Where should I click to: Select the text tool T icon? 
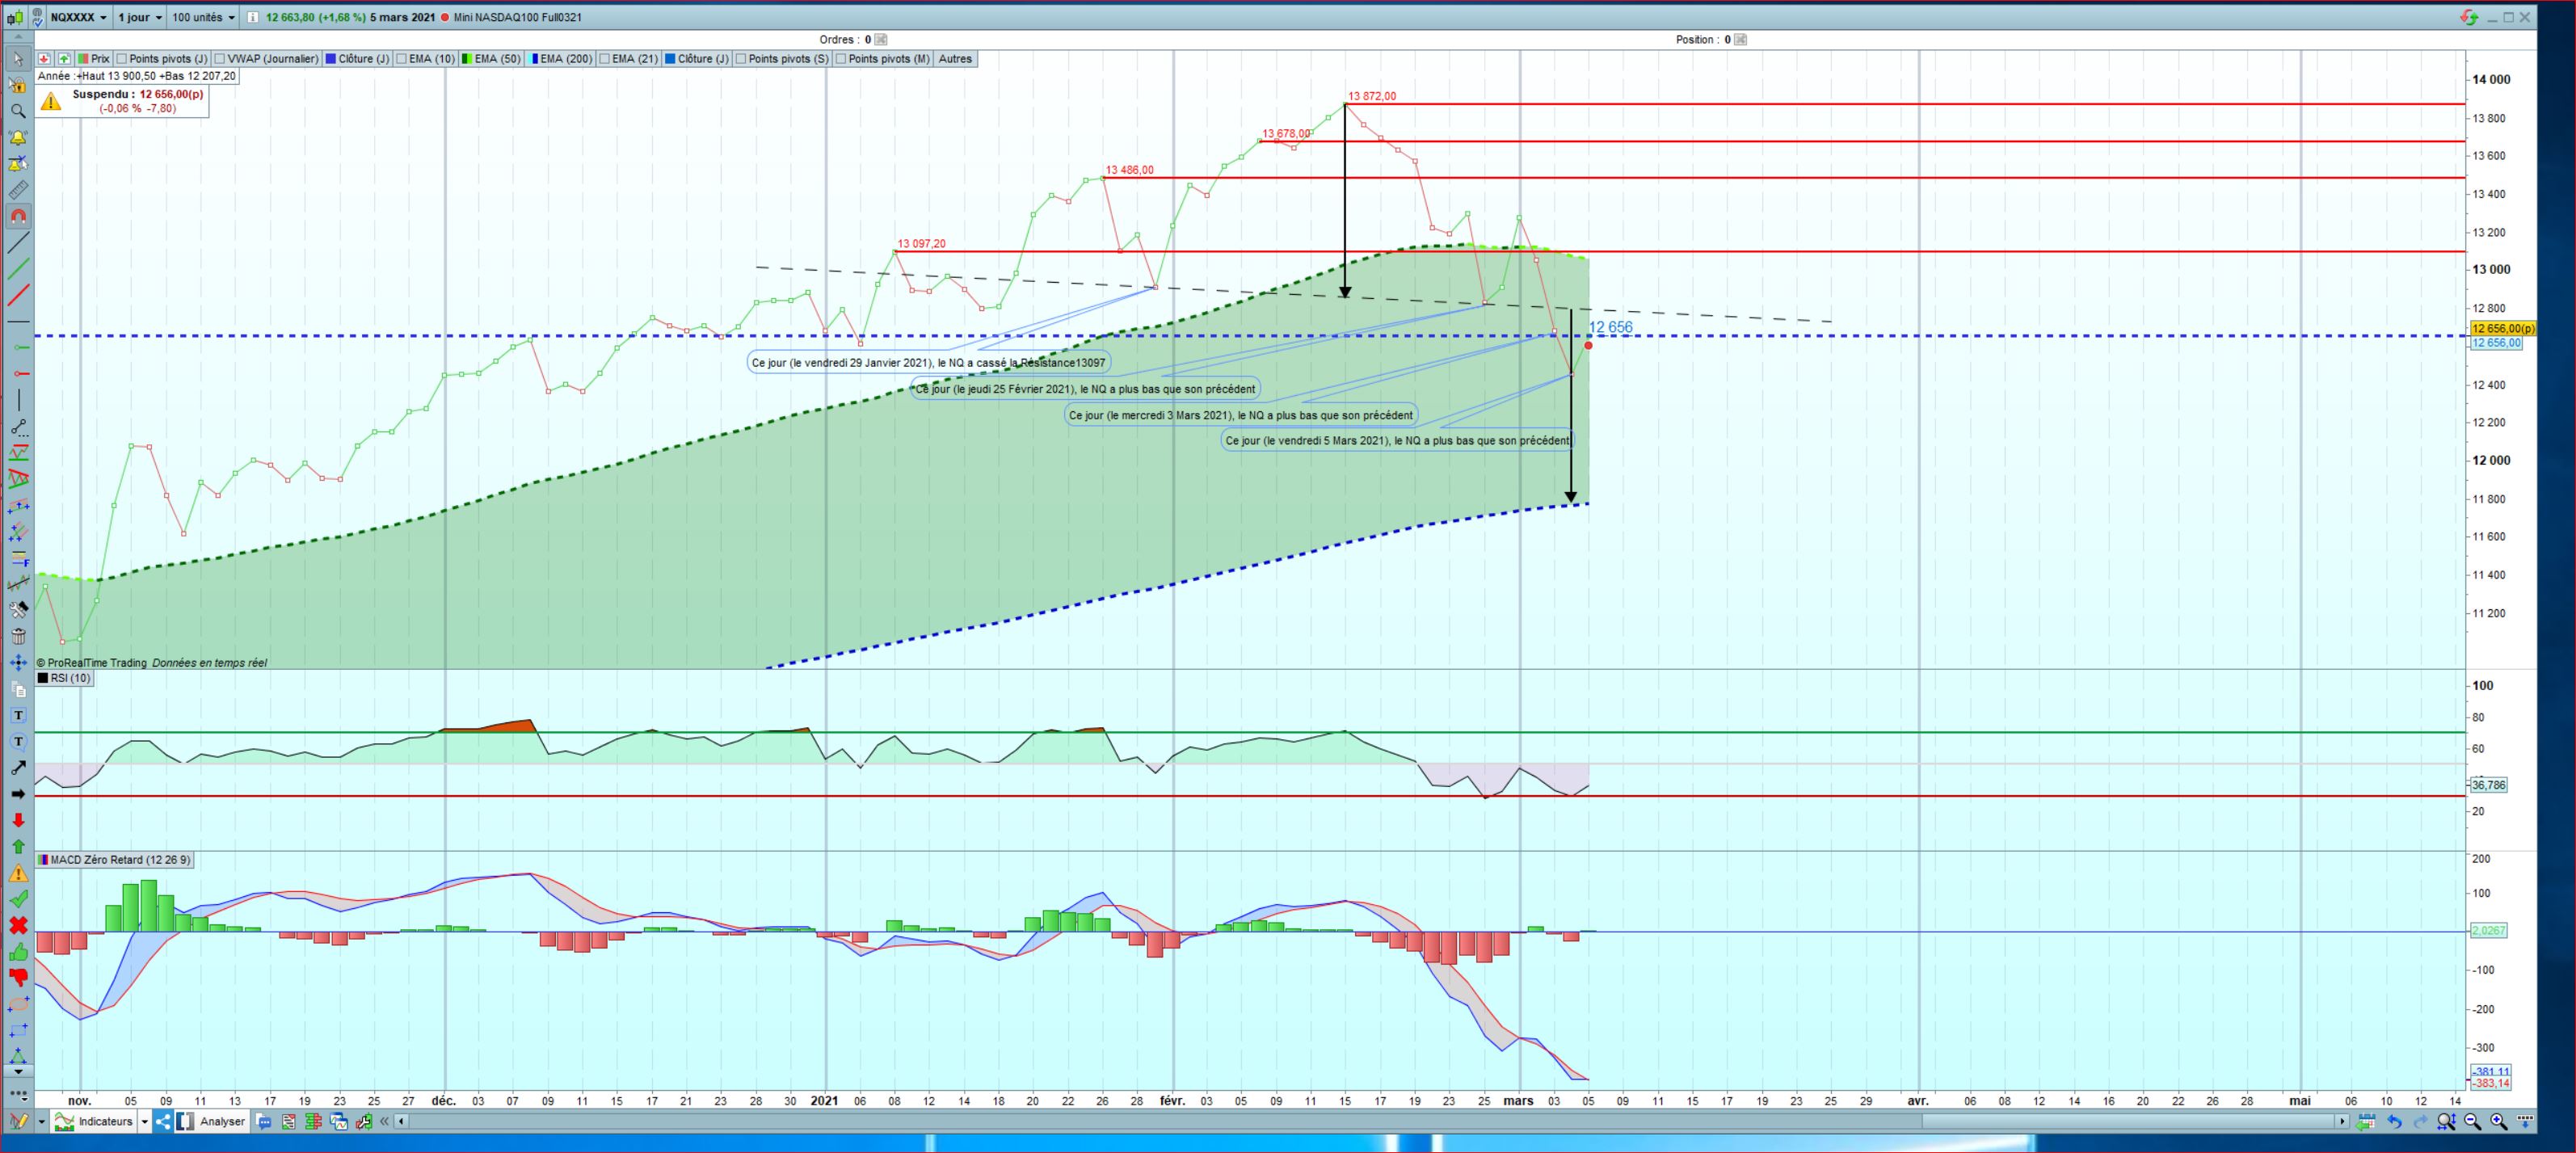click(18, 715)
